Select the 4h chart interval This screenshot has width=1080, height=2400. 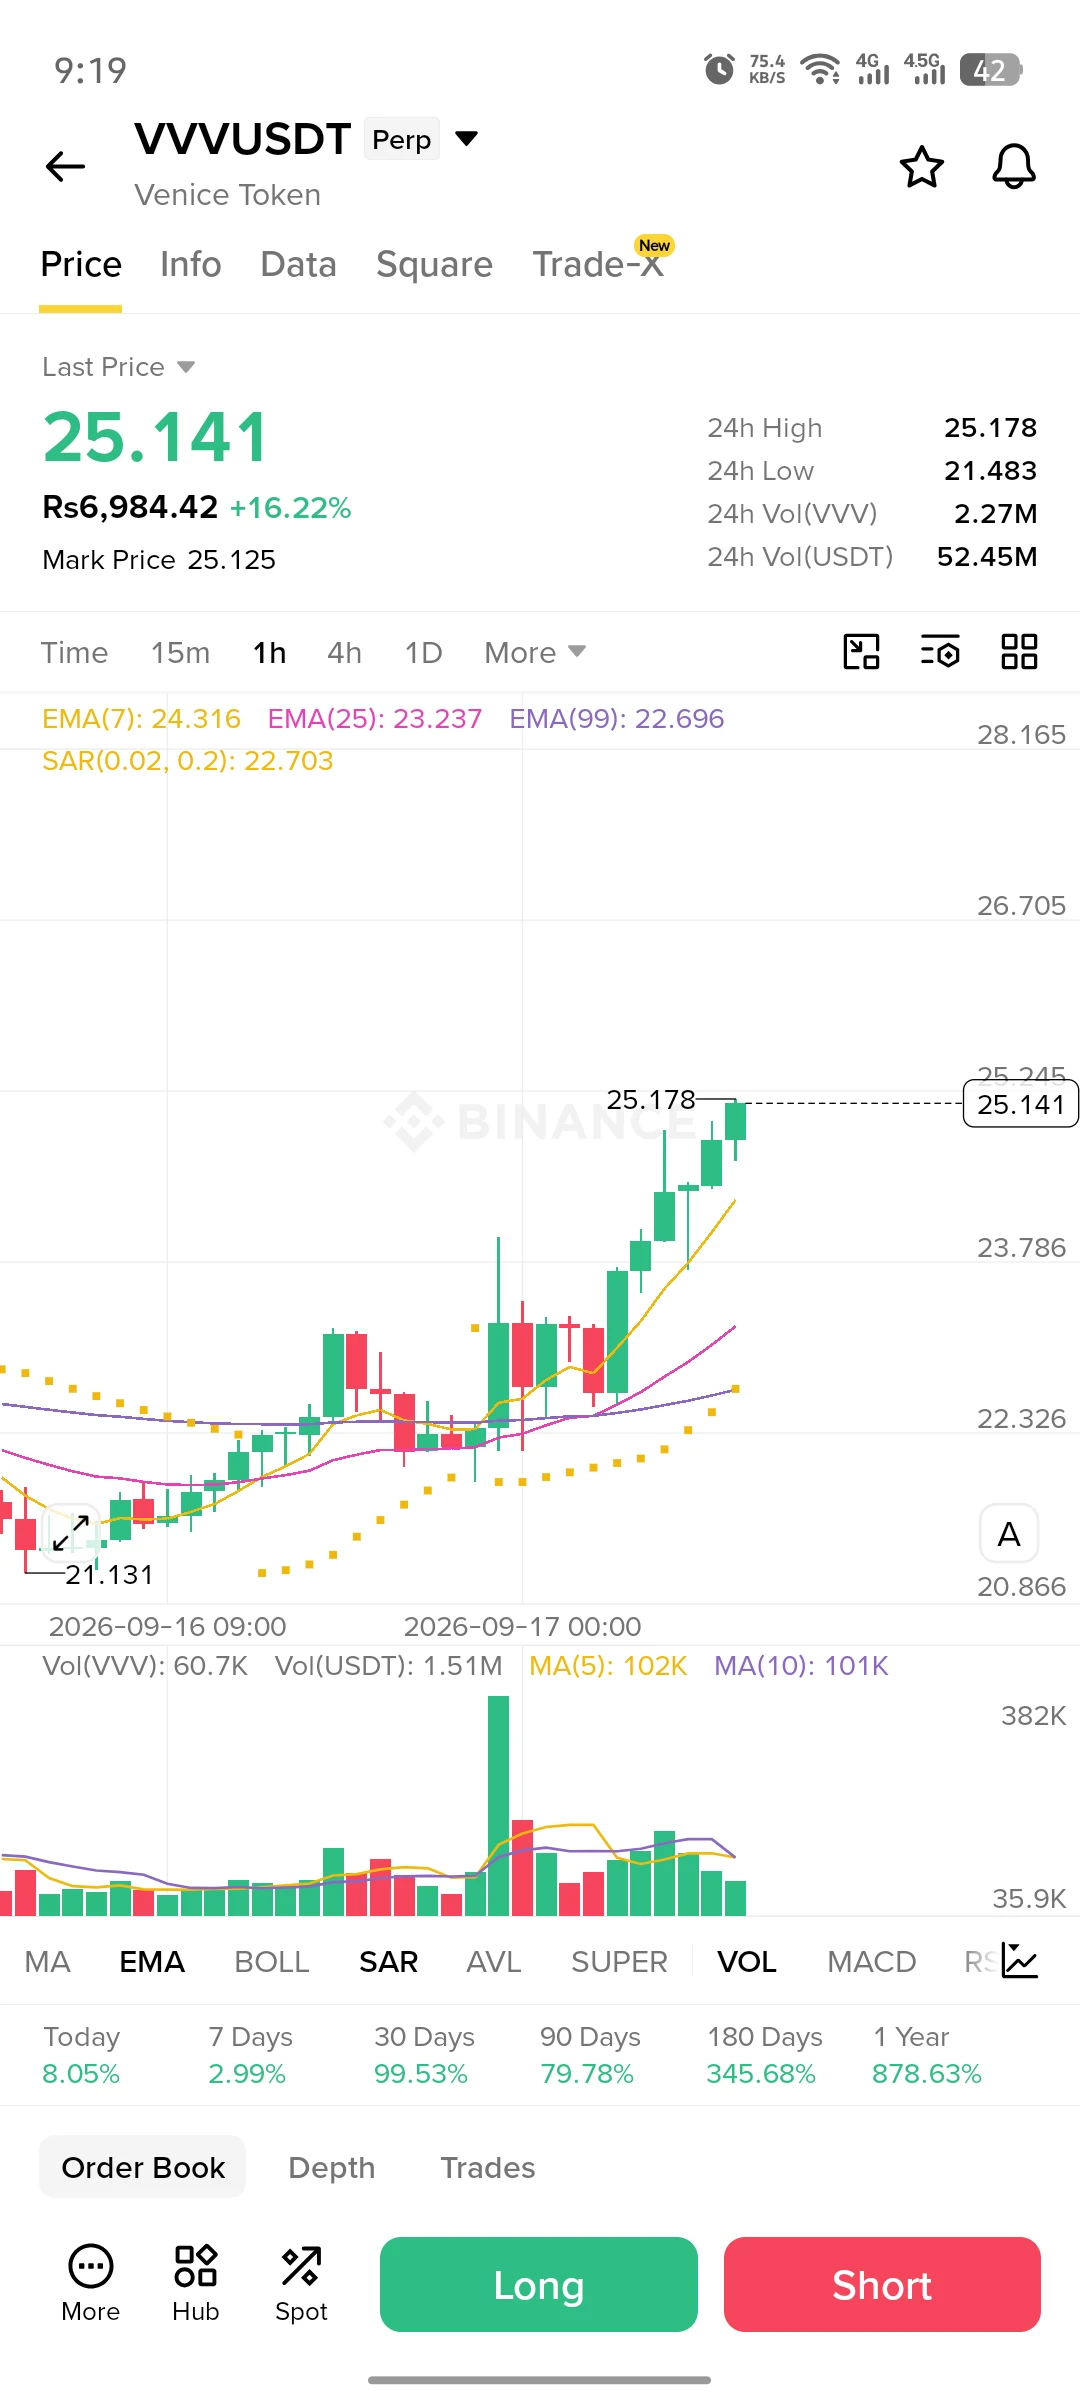pyautogui.click(x=344, y=653)
